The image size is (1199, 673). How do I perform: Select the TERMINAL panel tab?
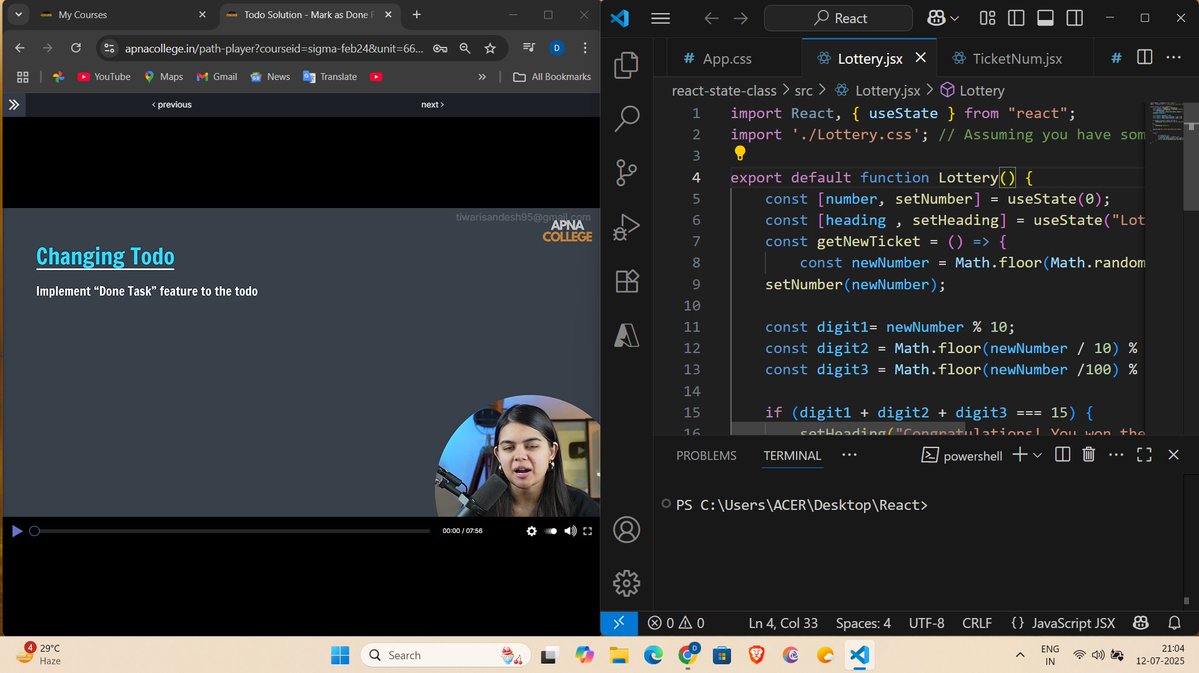click(x=792, y=455)
